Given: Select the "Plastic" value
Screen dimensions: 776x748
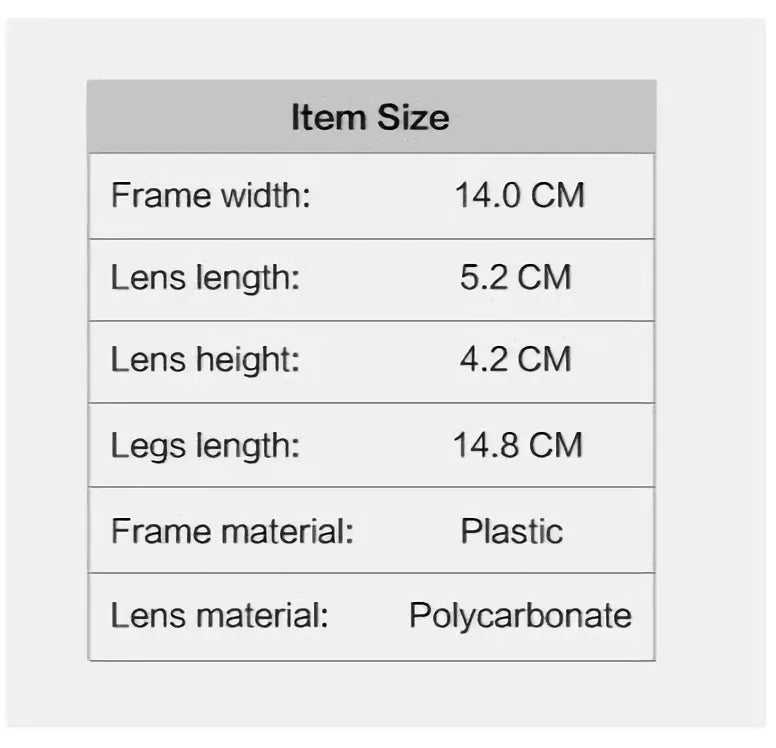Looking at the screenshot, I should pos(511,530).
